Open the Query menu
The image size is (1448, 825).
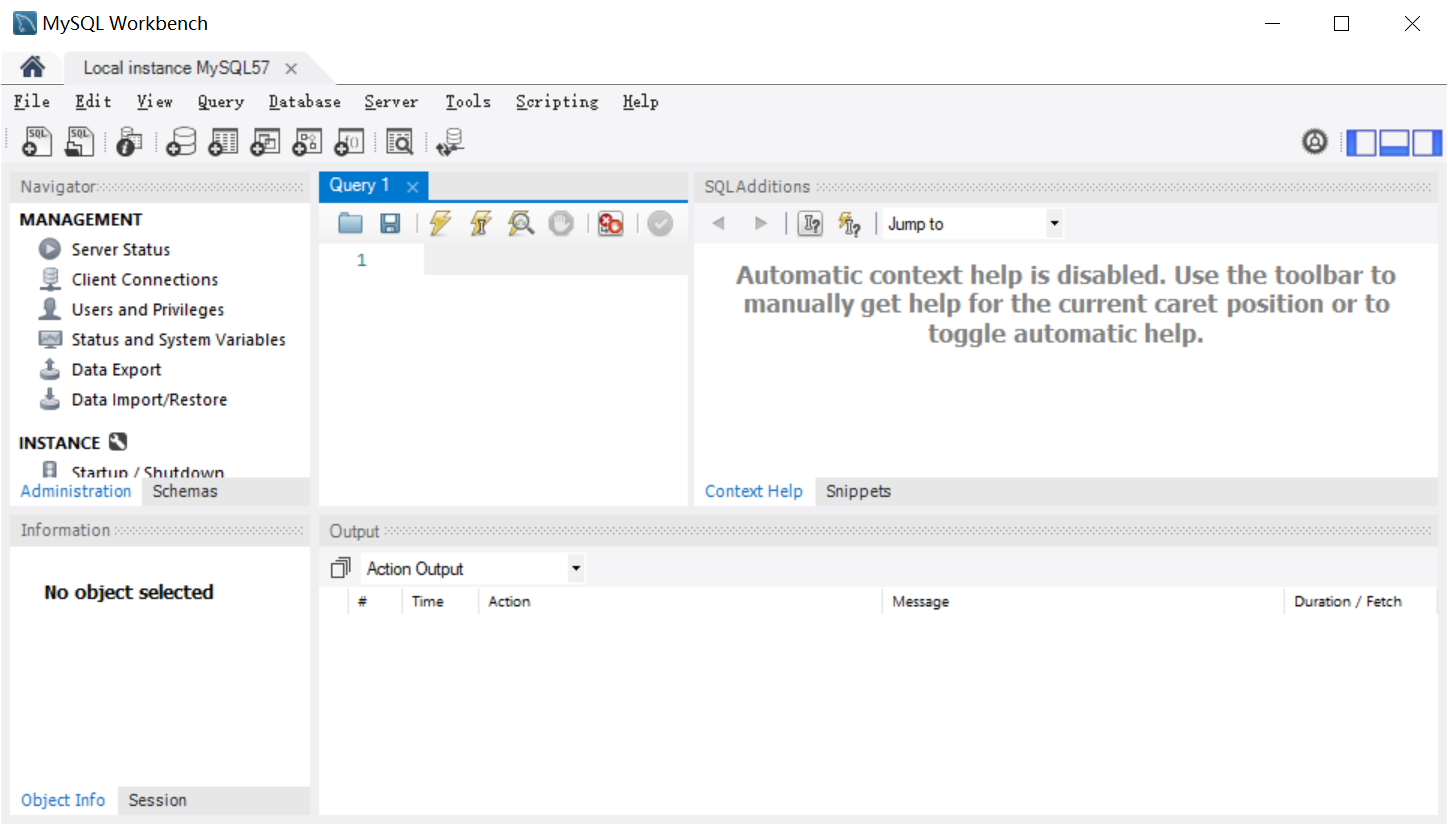click(x=221, y=102)
